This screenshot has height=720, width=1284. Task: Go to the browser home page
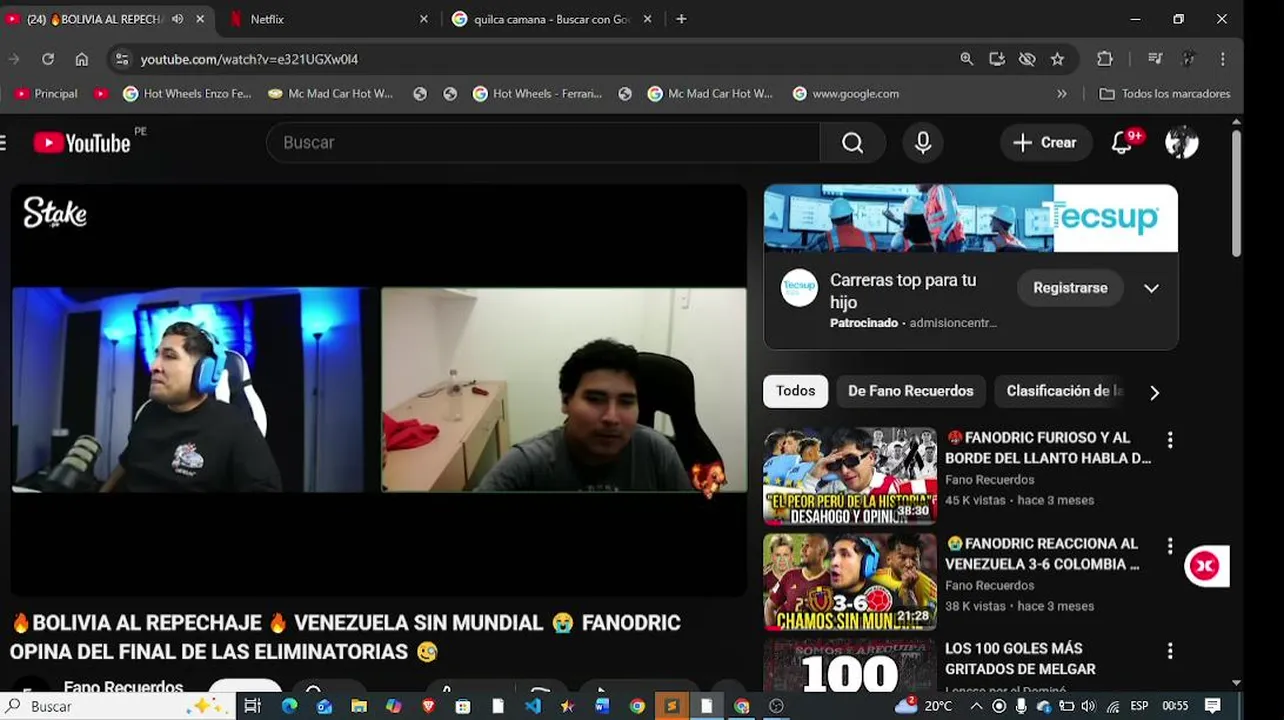tap(82, 59)
